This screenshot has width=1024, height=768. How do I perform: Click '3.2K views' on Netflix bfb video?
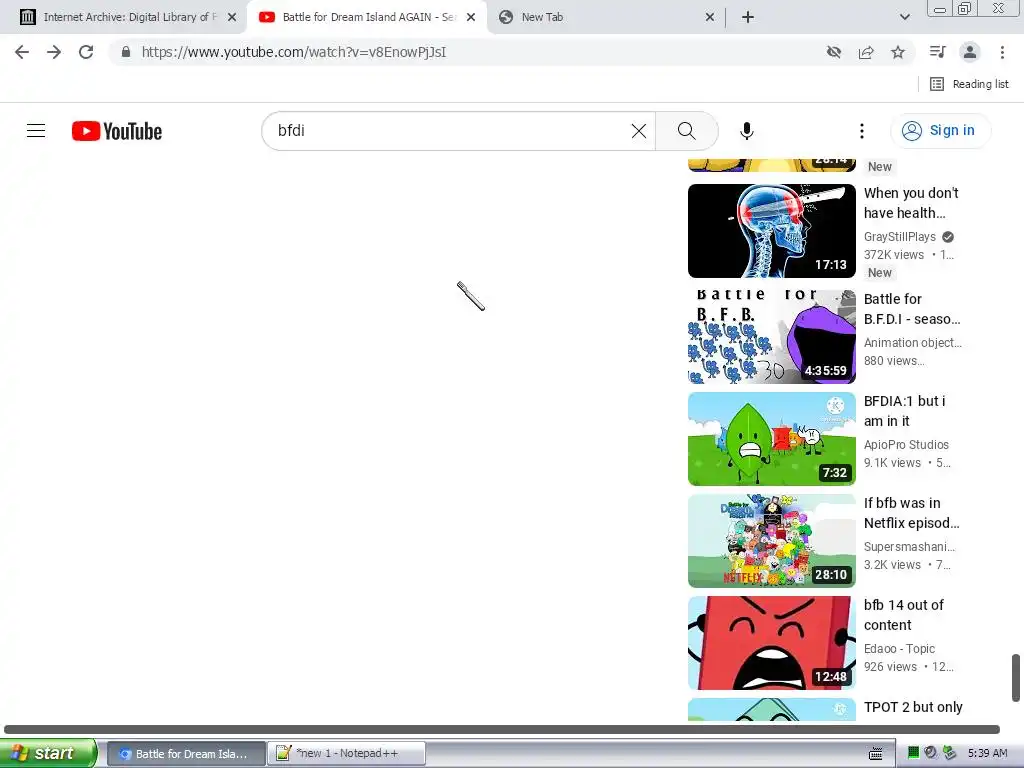point(892,564)
